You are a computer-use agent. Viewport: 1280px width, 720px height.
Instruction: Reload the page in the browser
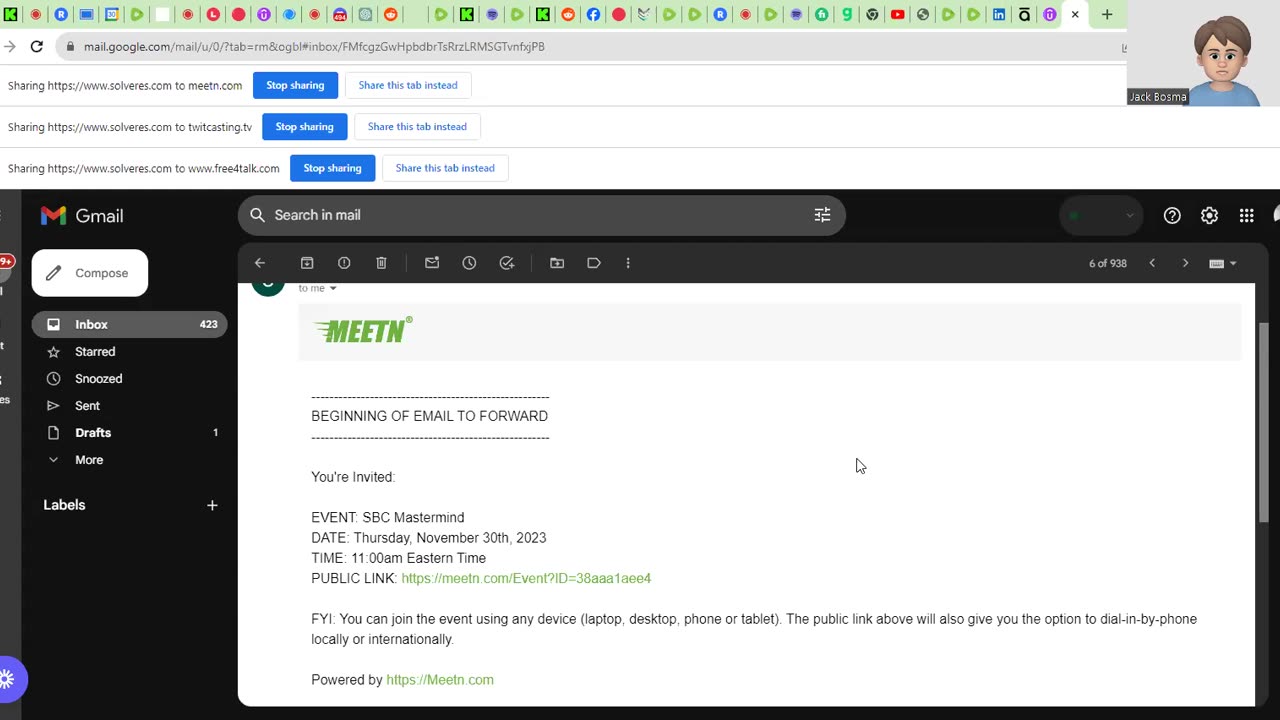(x=37, y=46)
